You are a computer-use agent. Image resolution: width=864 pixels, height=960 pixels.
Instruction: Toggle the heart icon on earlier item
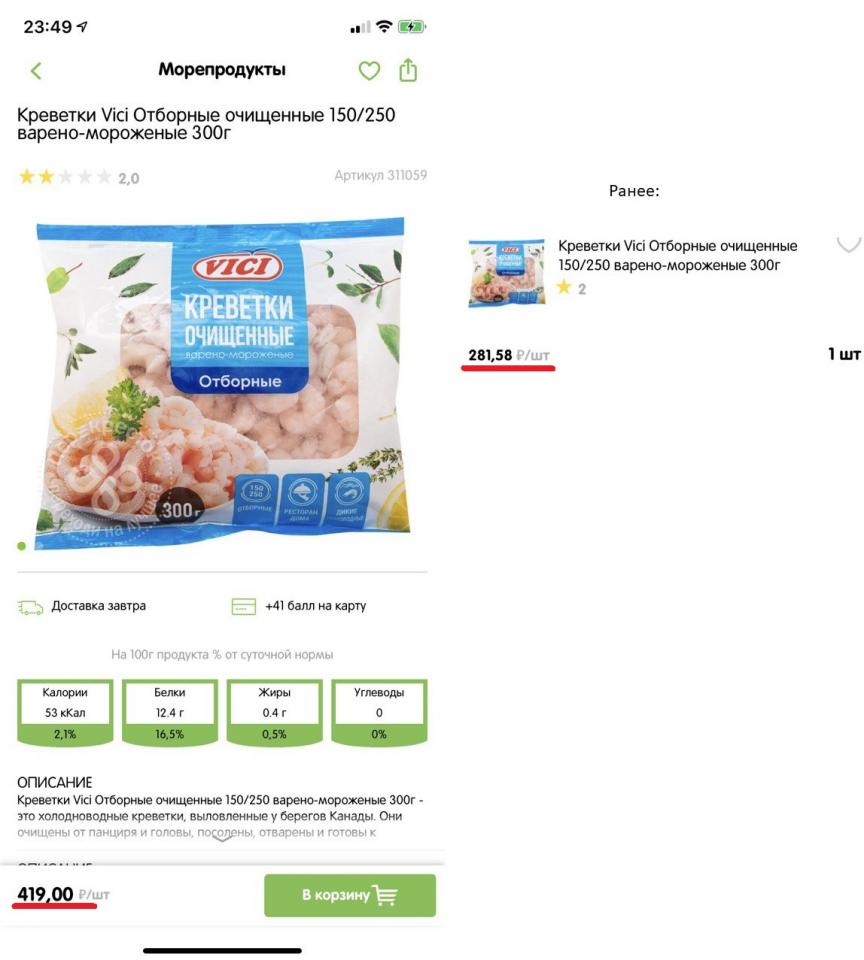point(849,244)
